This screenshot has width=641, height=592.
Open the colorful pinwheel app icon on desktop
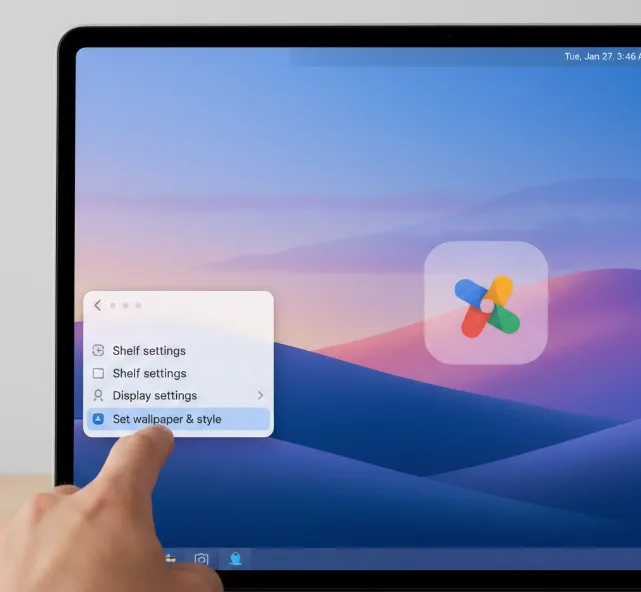click(x=486, y=303)
